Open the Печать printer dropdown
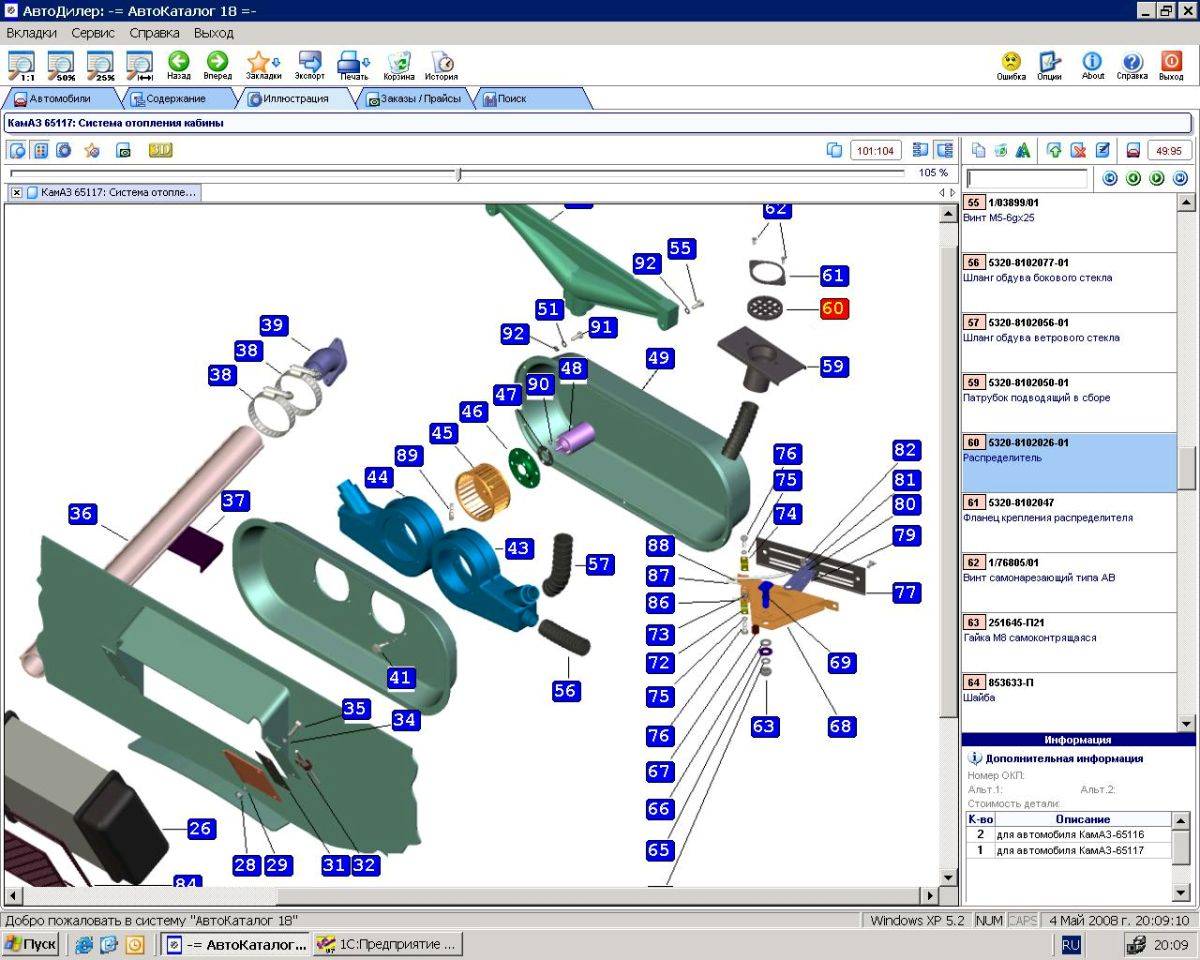1200x960 pixels. click(354, 65)
